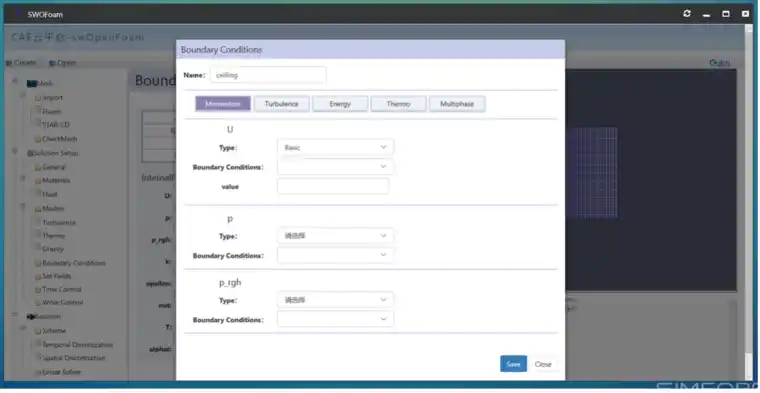
Task: Click the Solution Setup node icon
Action: tap(30, 153)
